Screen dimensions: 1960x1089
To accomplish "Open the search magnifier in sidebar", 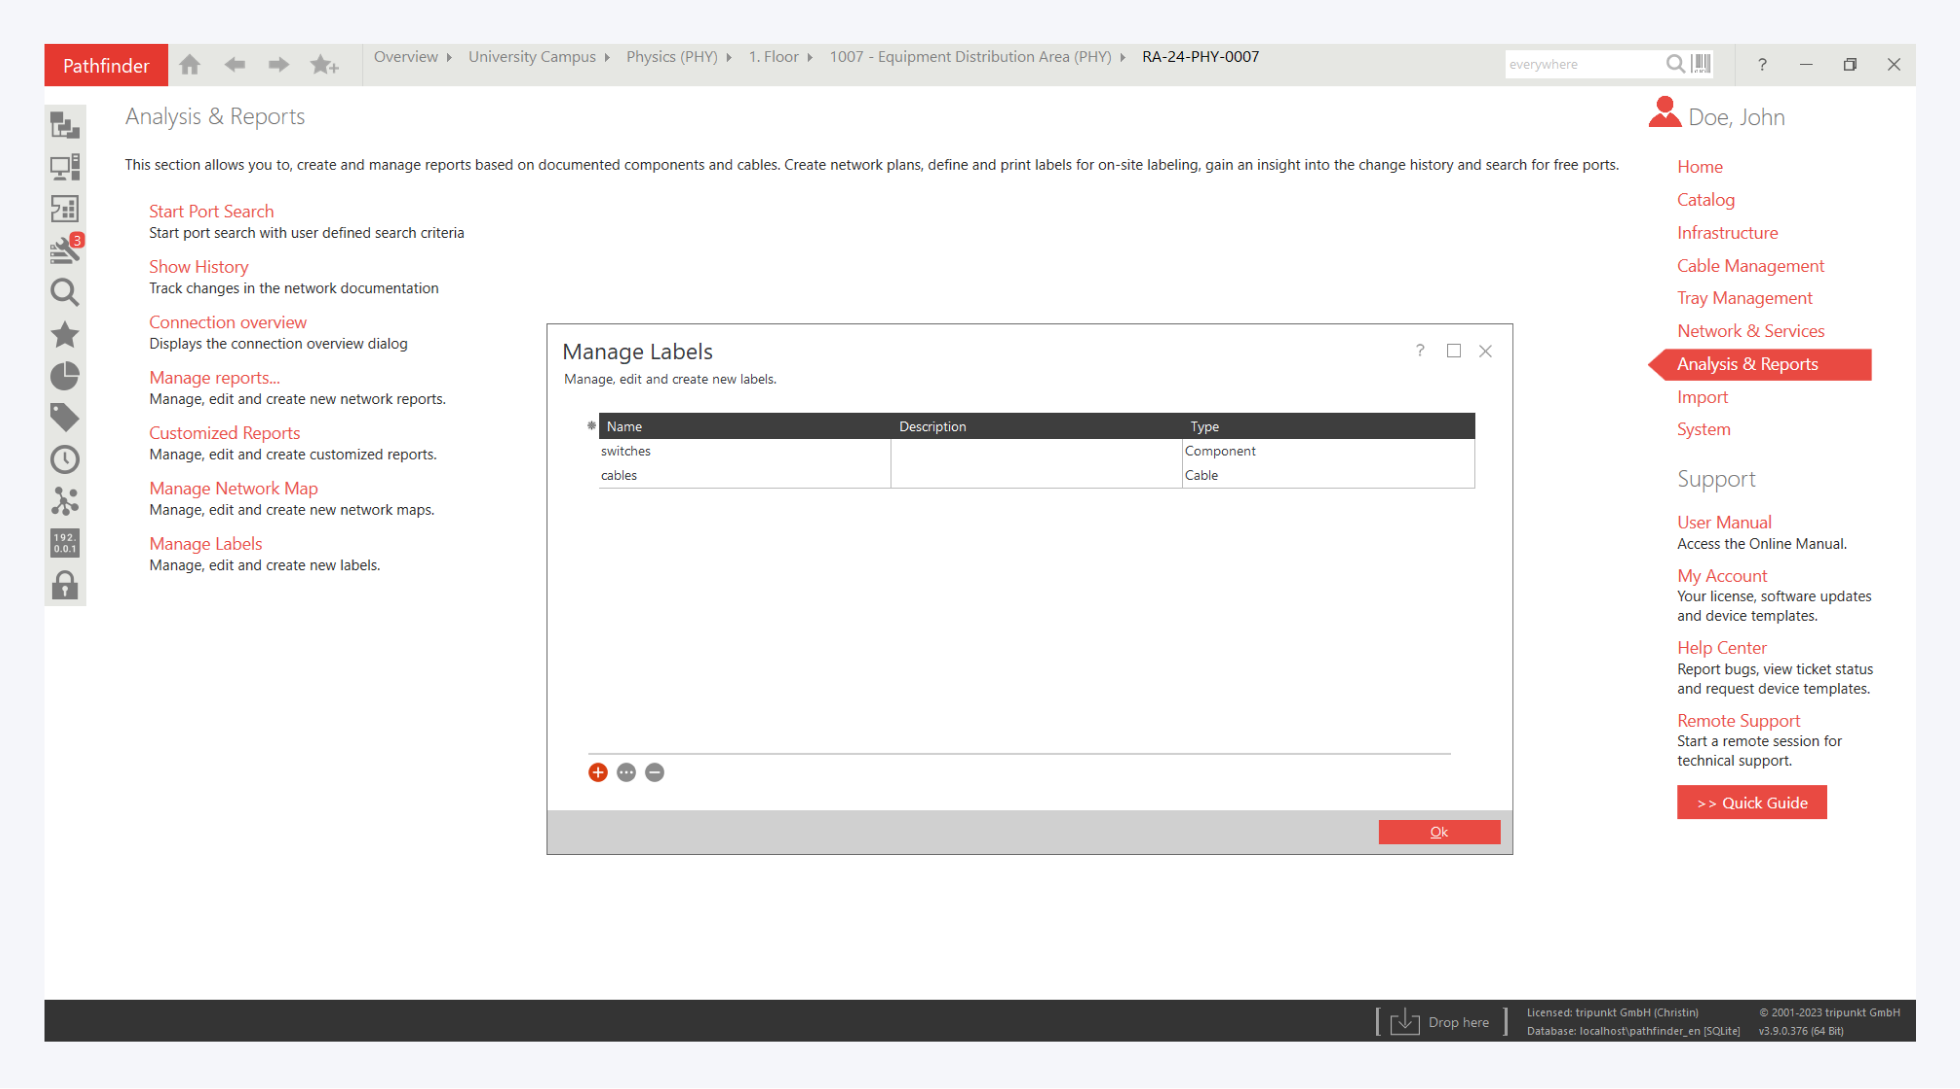I will [x=65, y=292].
